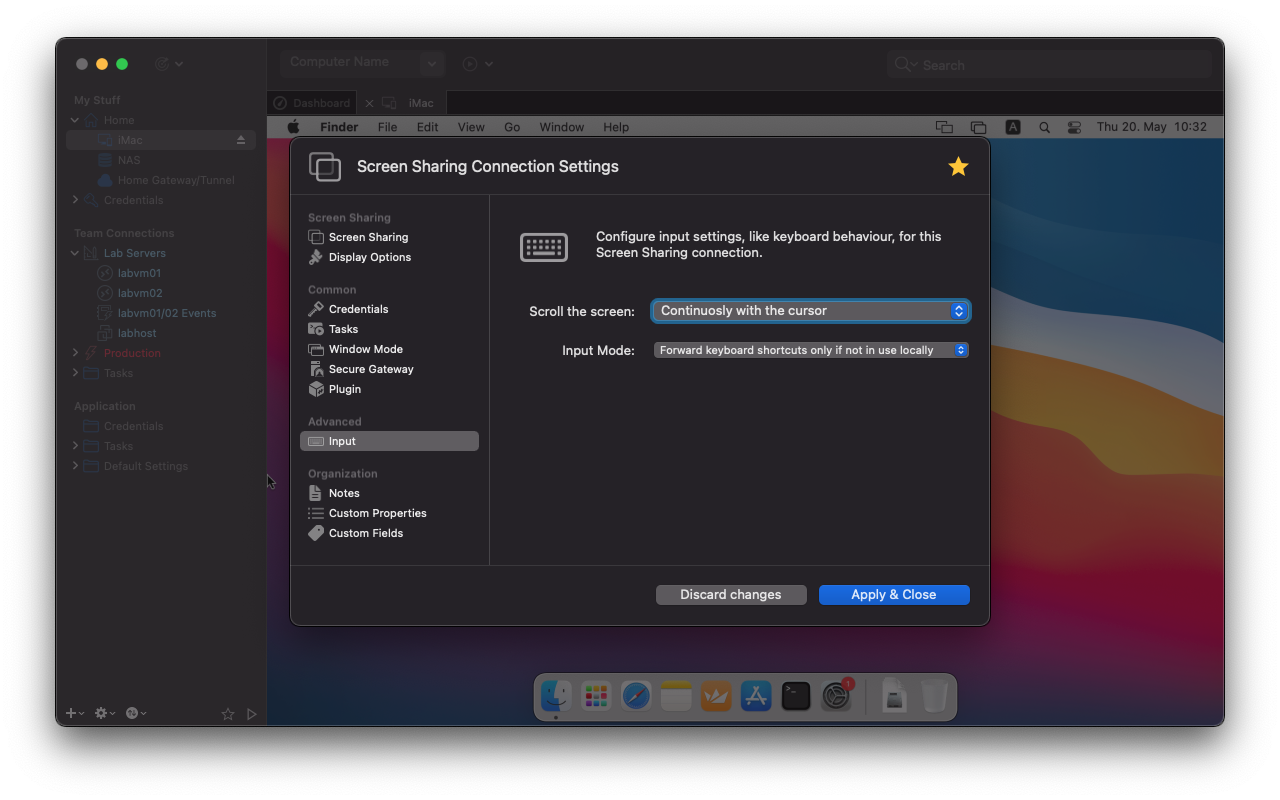The image size is (1280, 800).
Task: Open the Go menu in the menu bar
Action: point(512,127)
